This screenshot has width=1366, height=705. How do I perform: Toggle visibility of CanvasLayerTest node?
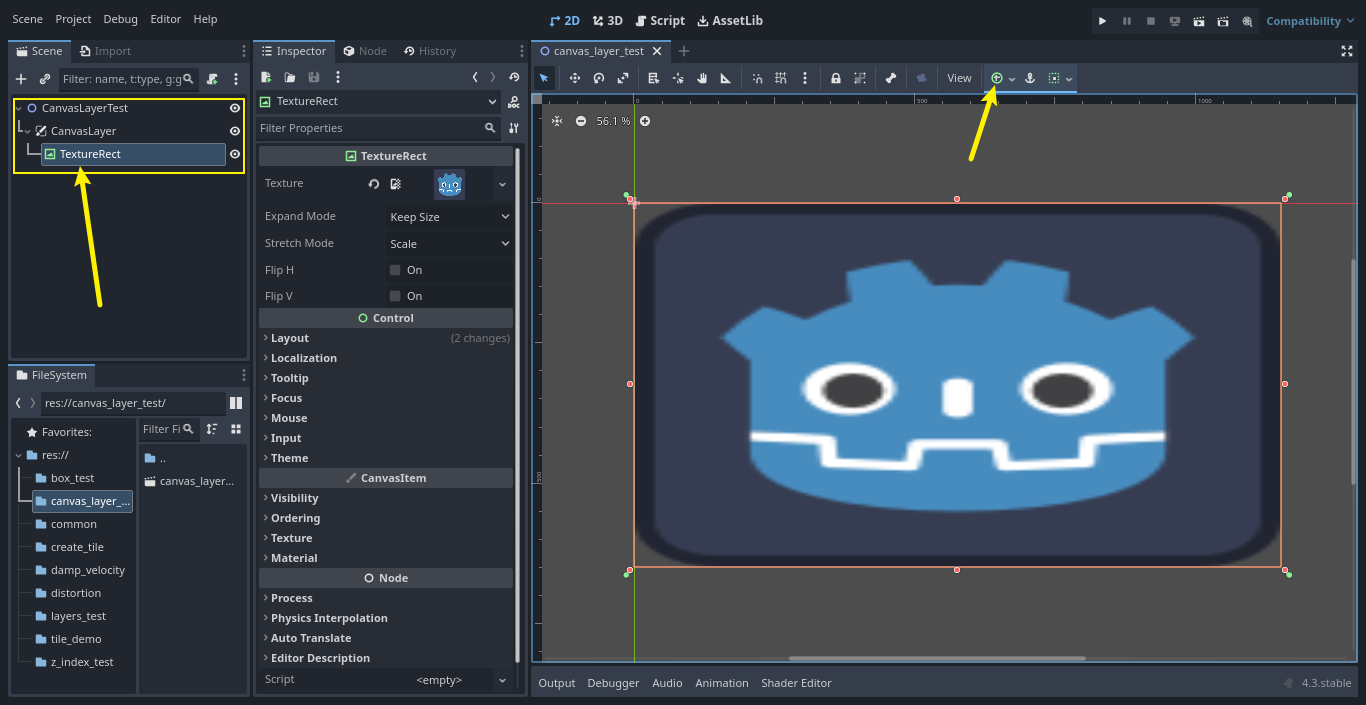(235, 108)
